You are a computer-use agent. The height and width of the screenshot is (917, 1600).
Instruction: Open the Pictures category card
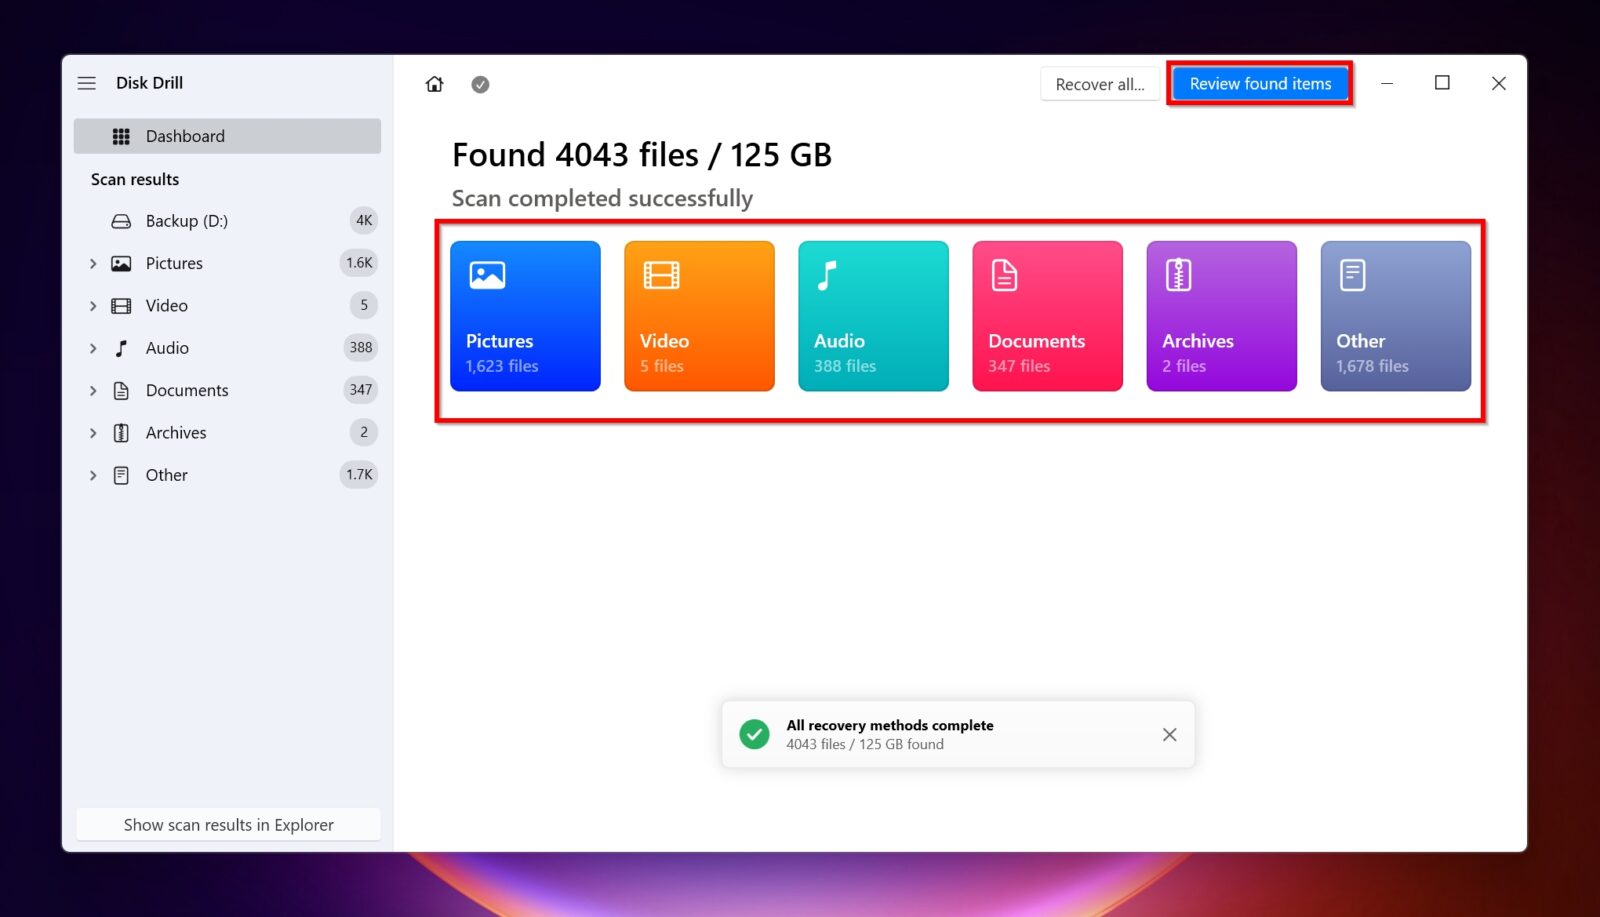pyautogui.click(x=524, y=315)
